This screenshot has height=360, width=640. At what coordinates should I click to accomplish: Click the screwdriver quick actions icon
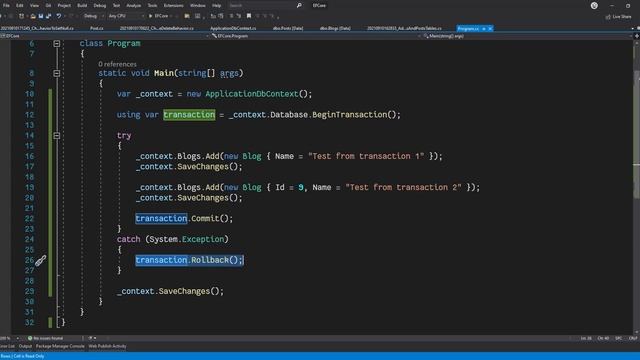point(40,260)
